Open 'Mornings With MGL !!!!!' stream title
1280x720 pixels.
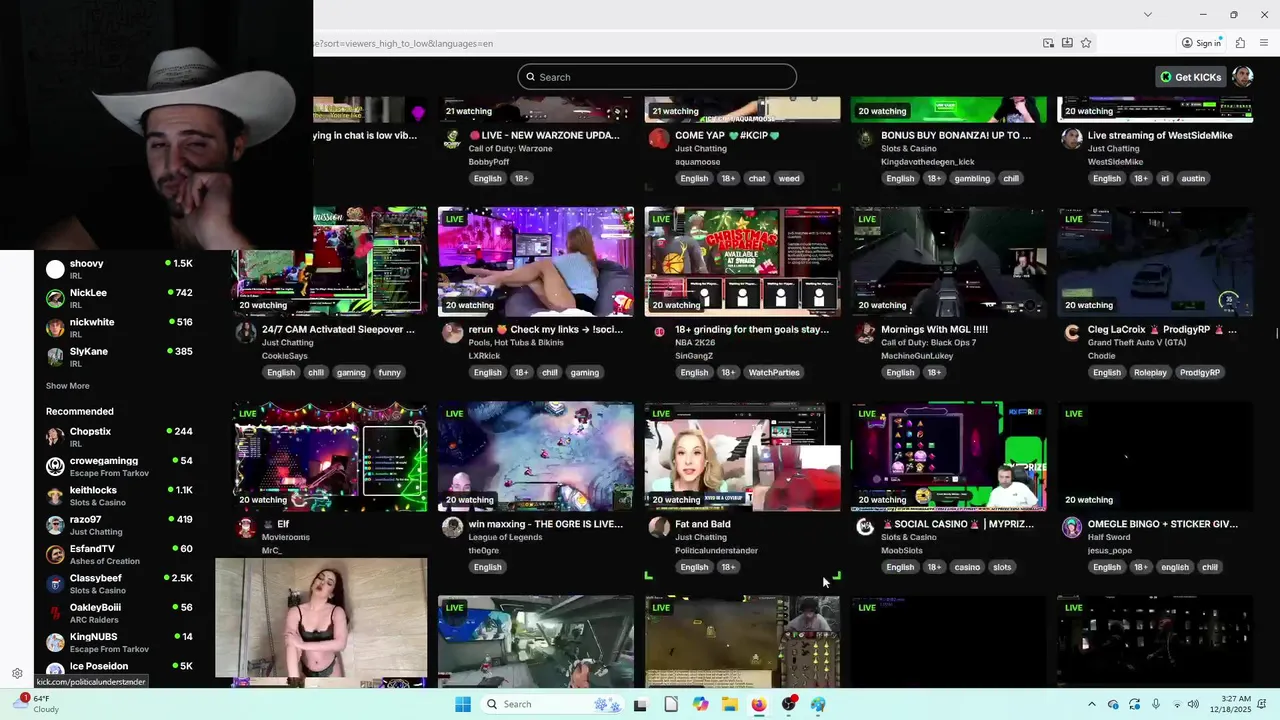pos(934,329)
